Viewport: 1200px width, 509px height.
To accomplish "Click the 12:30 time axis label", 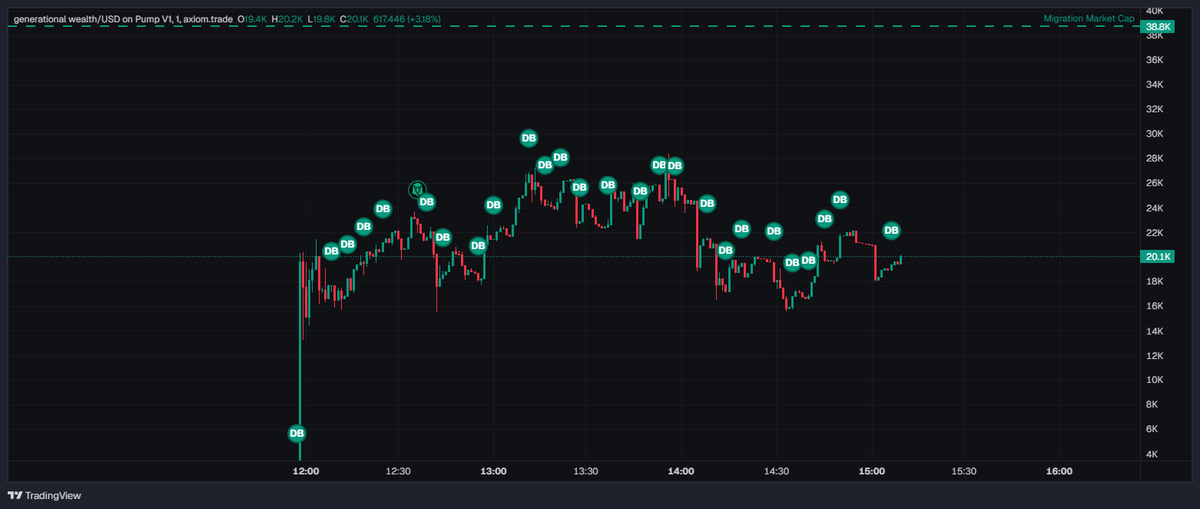I will [399, 471].
